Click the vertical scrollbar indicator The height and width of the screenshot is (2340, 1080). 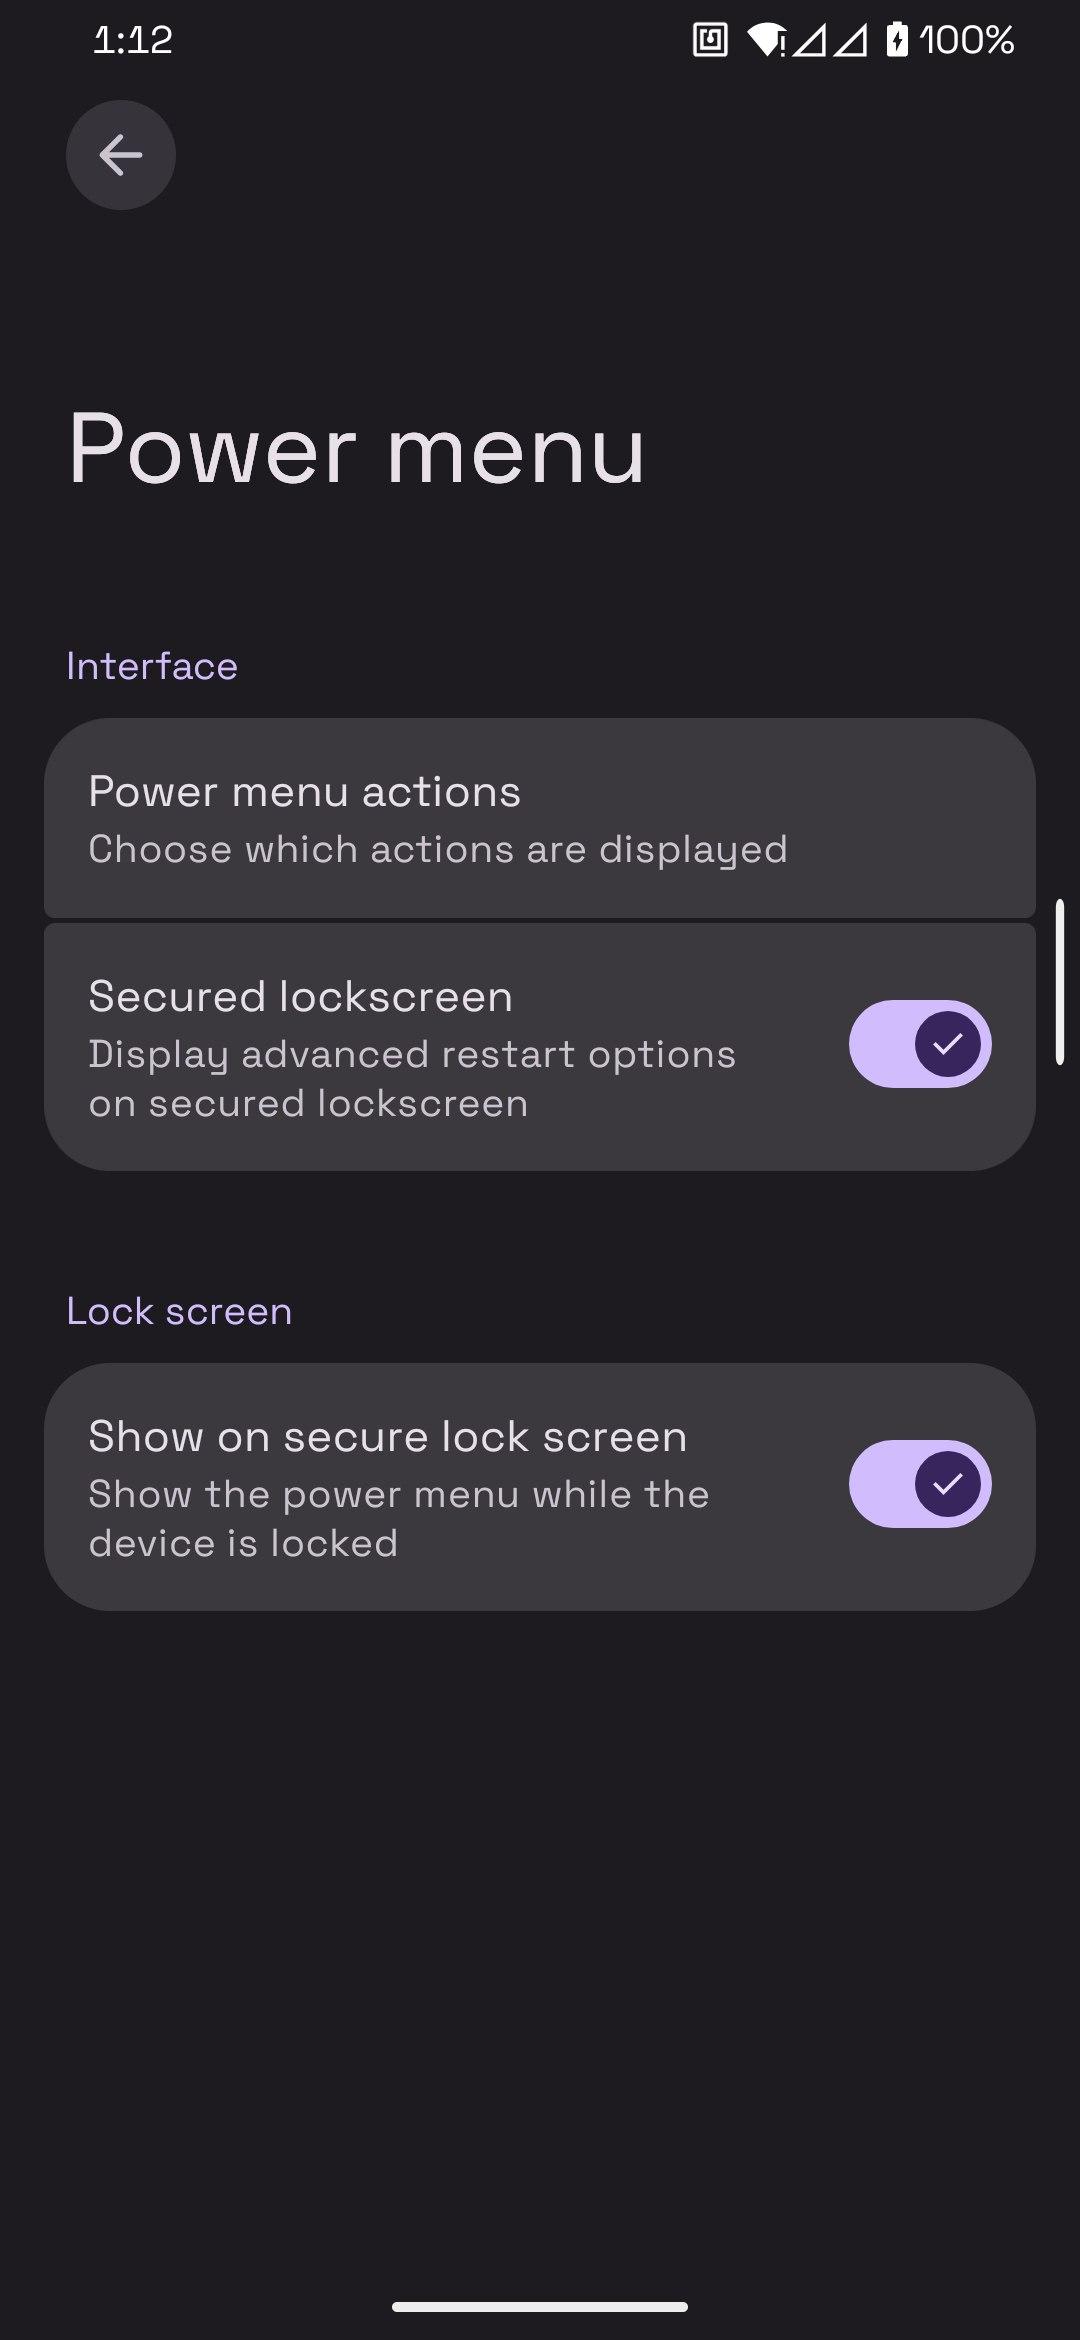click(1059, 982)
